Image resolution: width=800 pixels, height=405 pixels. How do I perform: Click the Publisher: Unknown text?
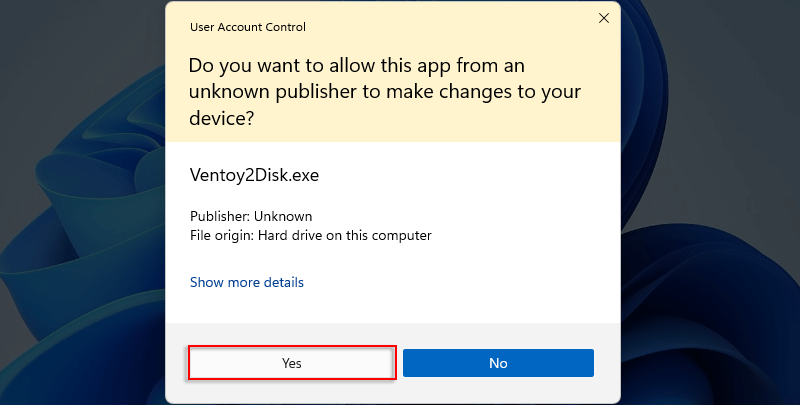click(x=251, y=216)
